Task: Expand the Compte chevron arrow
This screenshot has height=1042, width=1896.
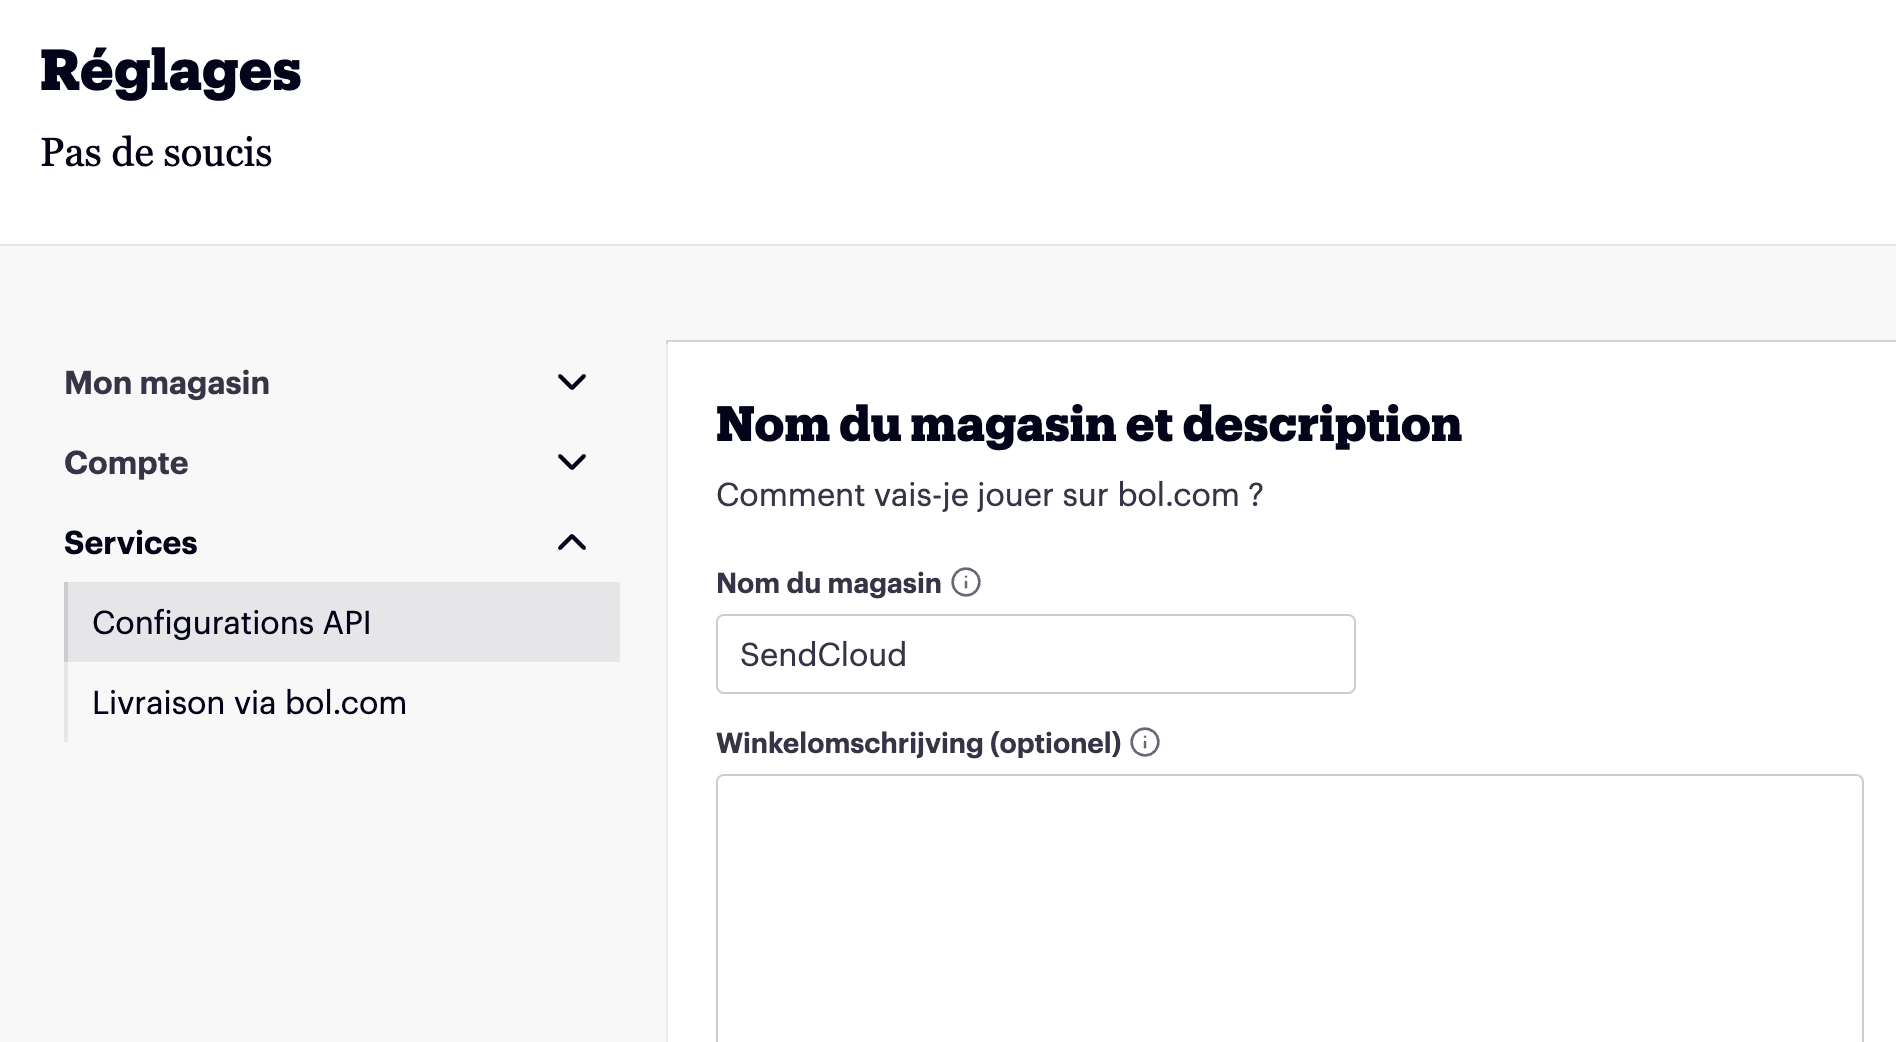Action: pyautogui.click(x=572, y=462)
